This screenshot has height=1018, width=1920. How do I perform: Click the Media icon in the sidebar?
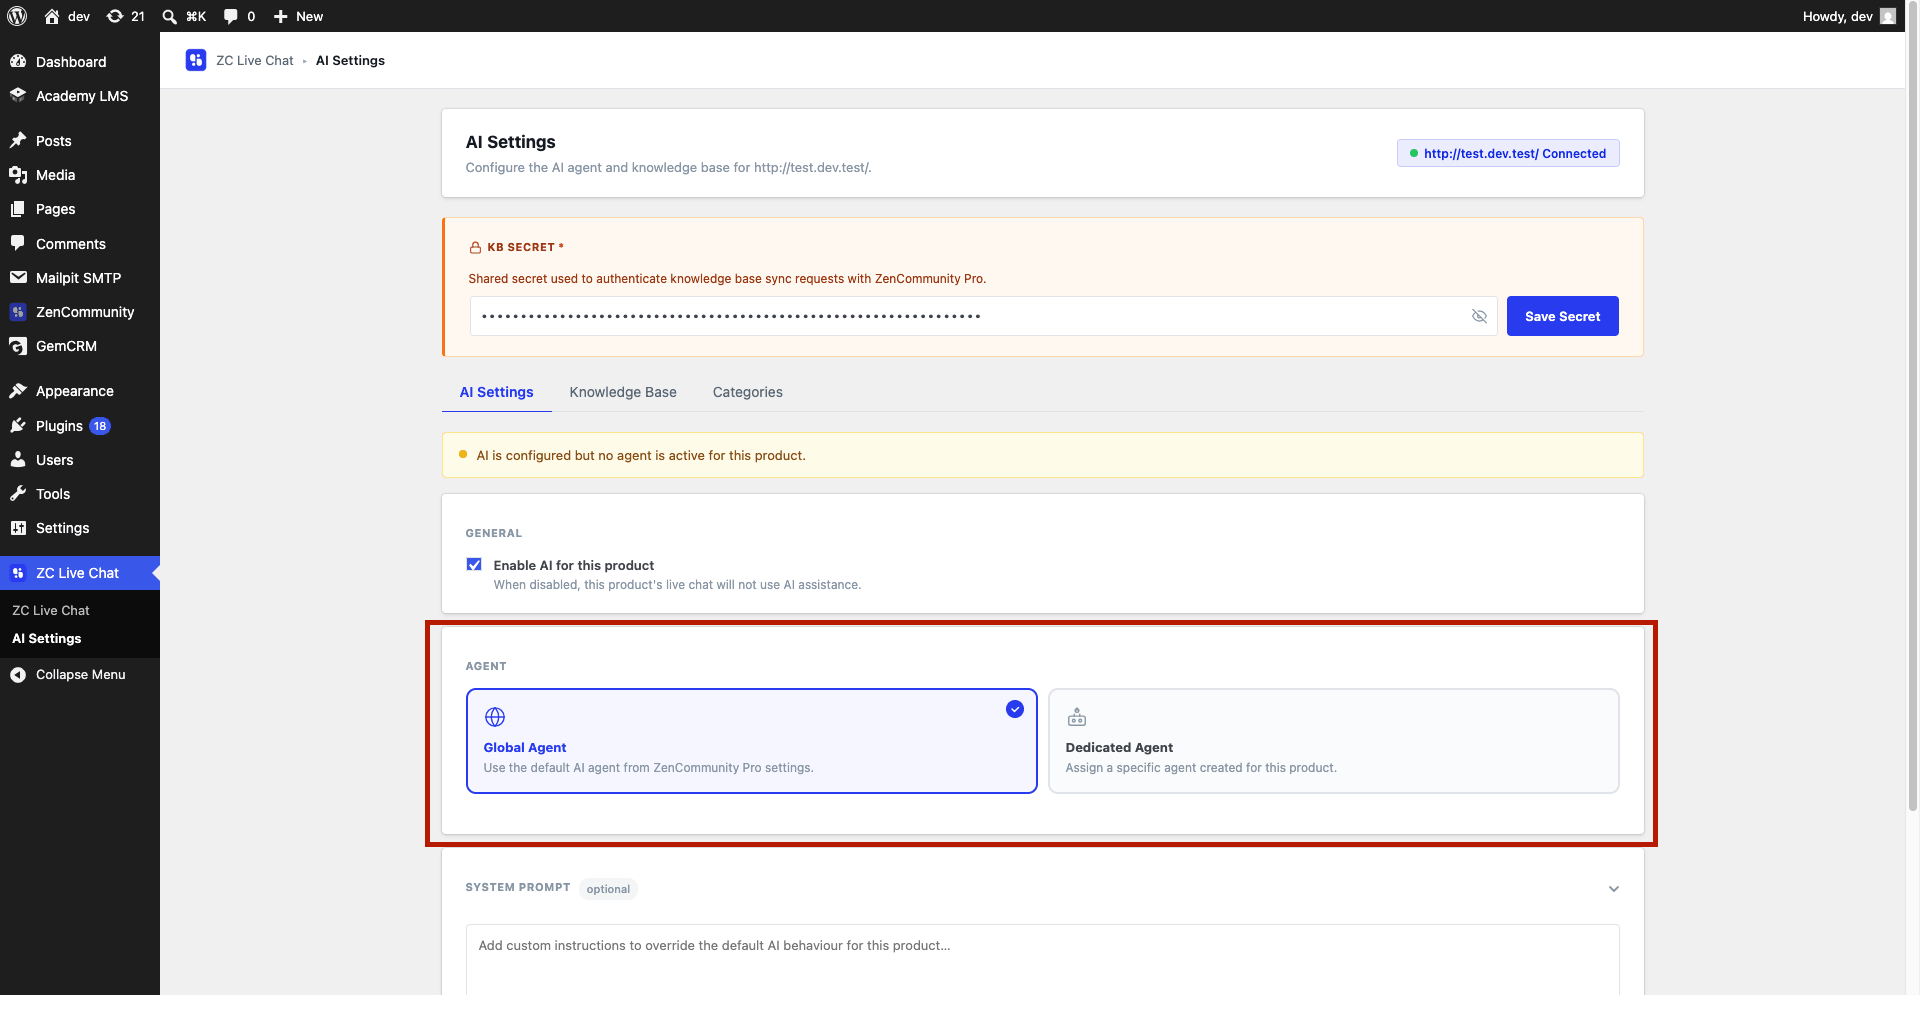[x=18, y=175]
